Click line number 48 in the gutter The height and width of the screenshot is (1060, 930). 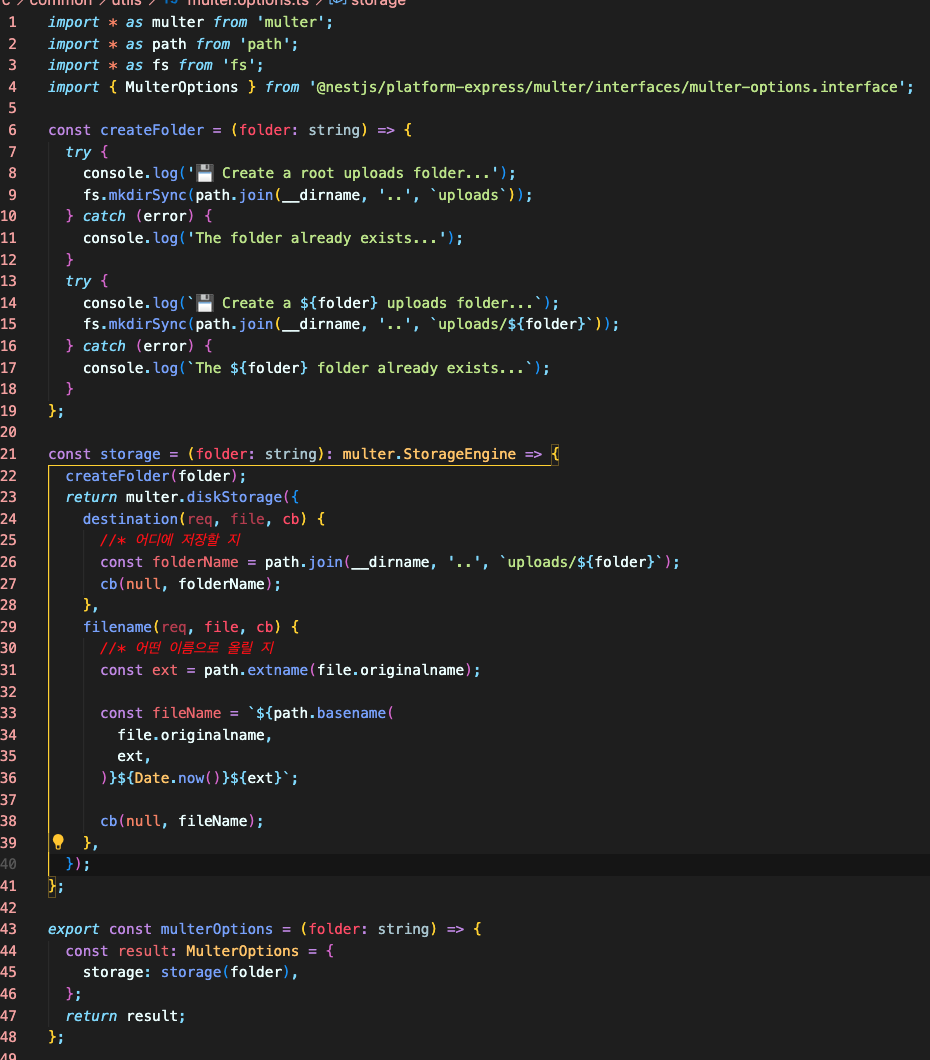[8, 1037]
